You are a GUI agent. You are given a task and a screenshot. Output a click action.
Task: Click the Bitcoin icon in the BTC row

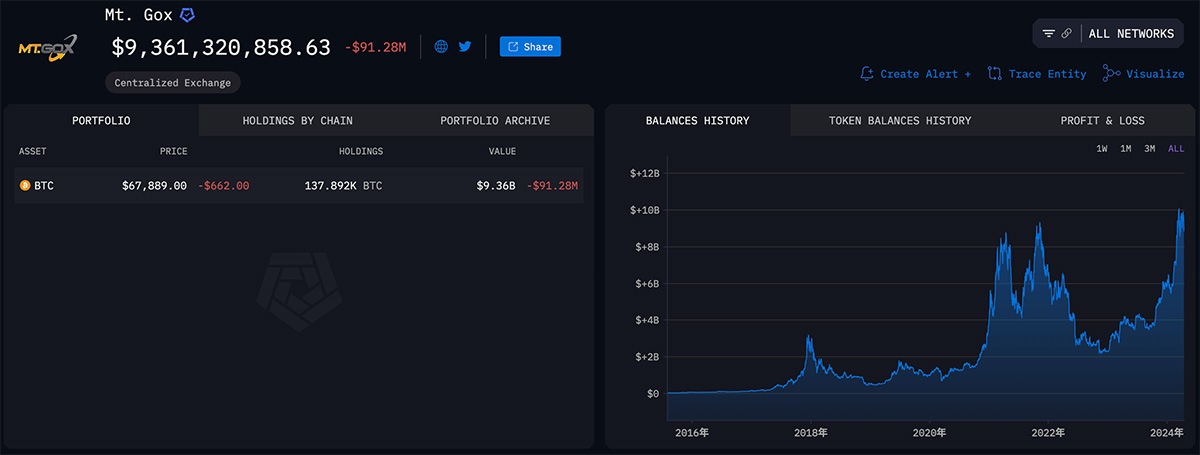tap(25, 186)
